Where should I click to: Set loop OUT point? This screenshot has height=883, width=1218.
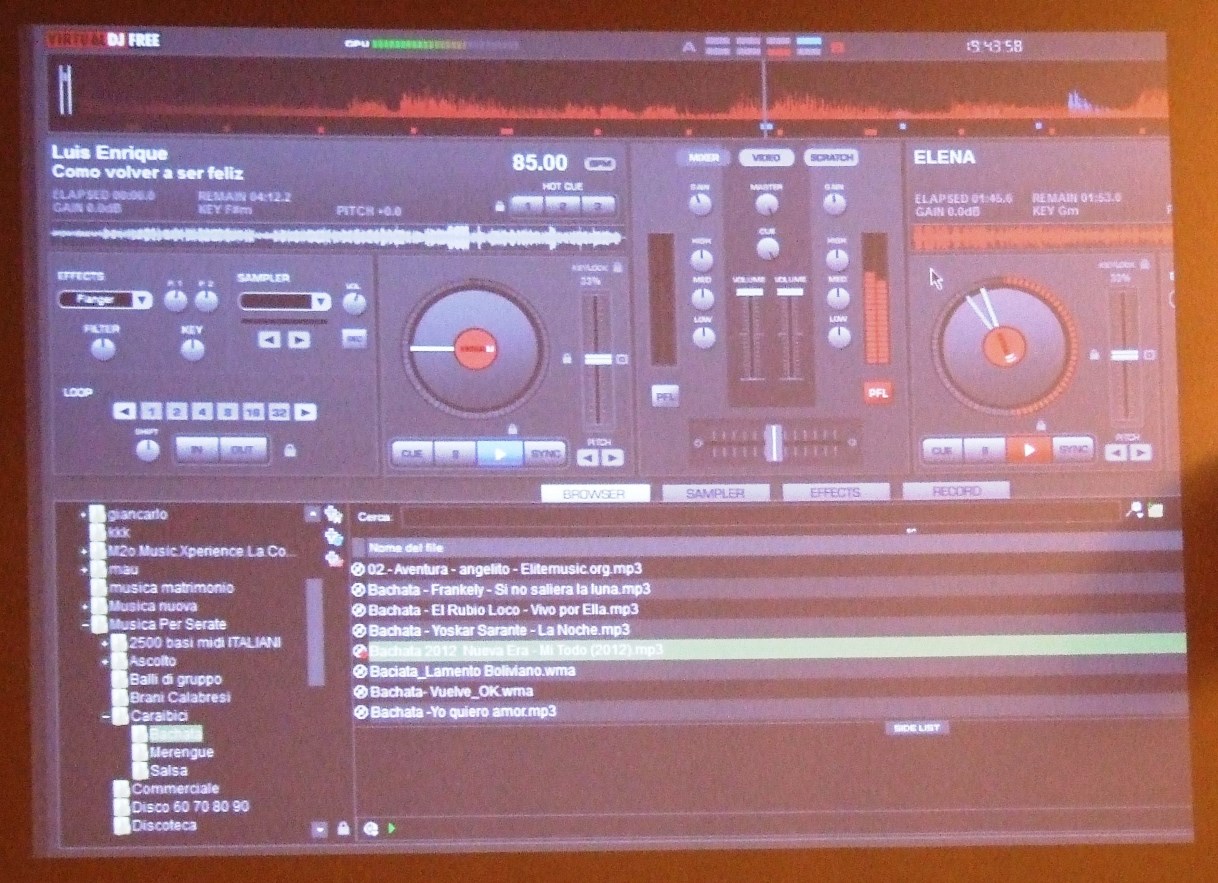(x=243, y=449)
